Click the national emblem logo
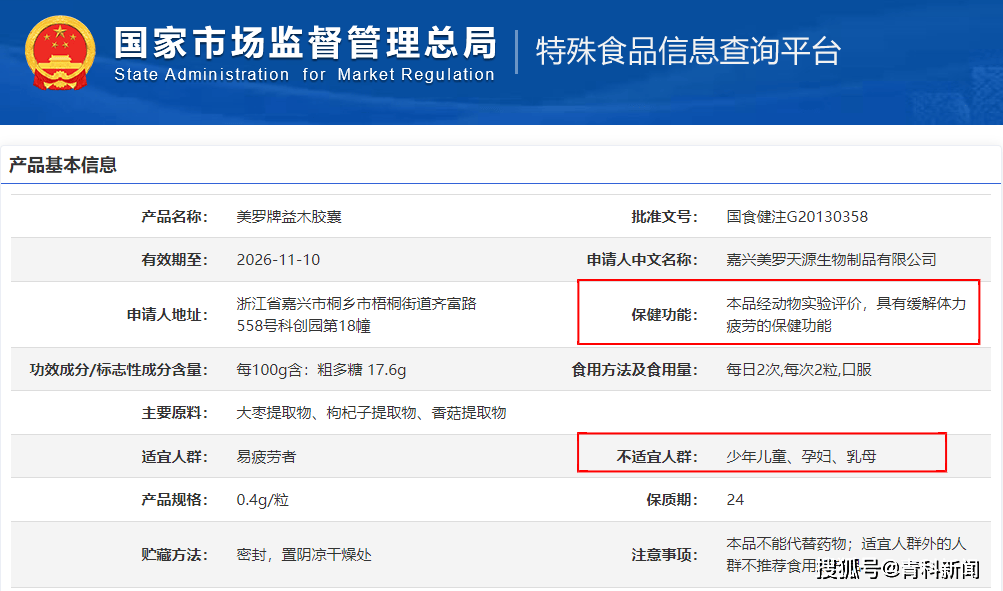 60,52
